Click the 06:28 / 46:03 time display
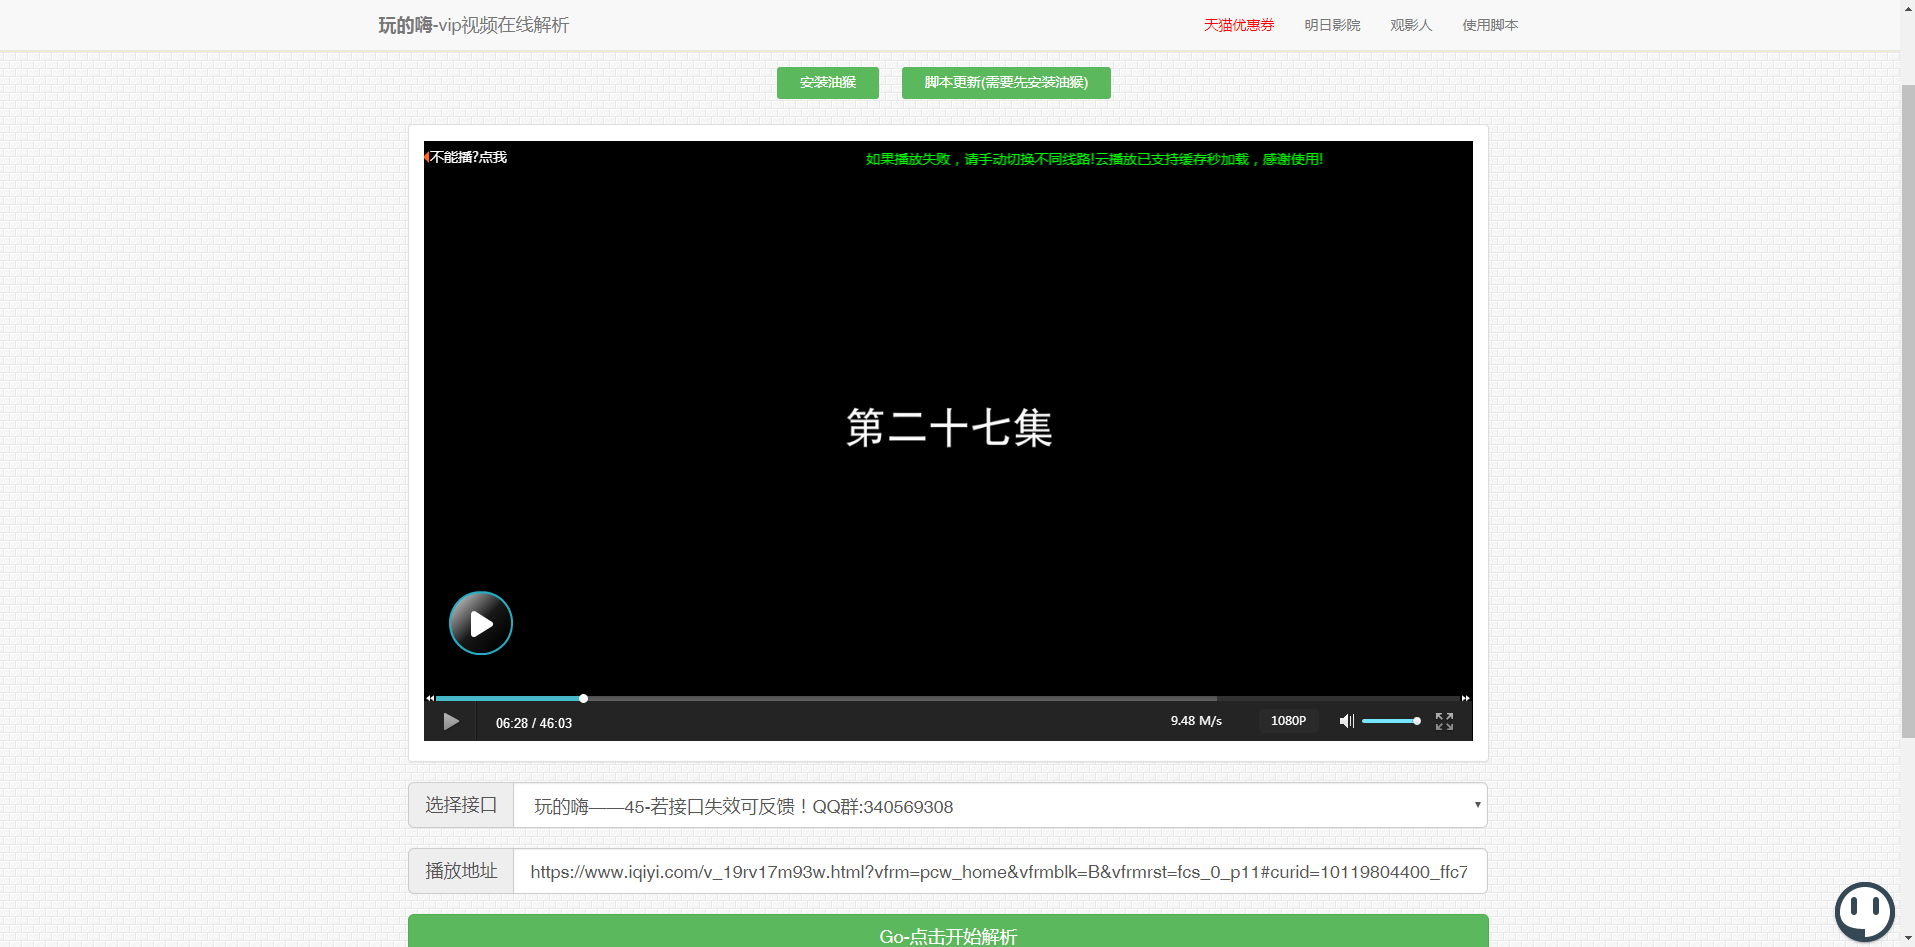This screenshot has width=1915, height=947. (534, 723)
